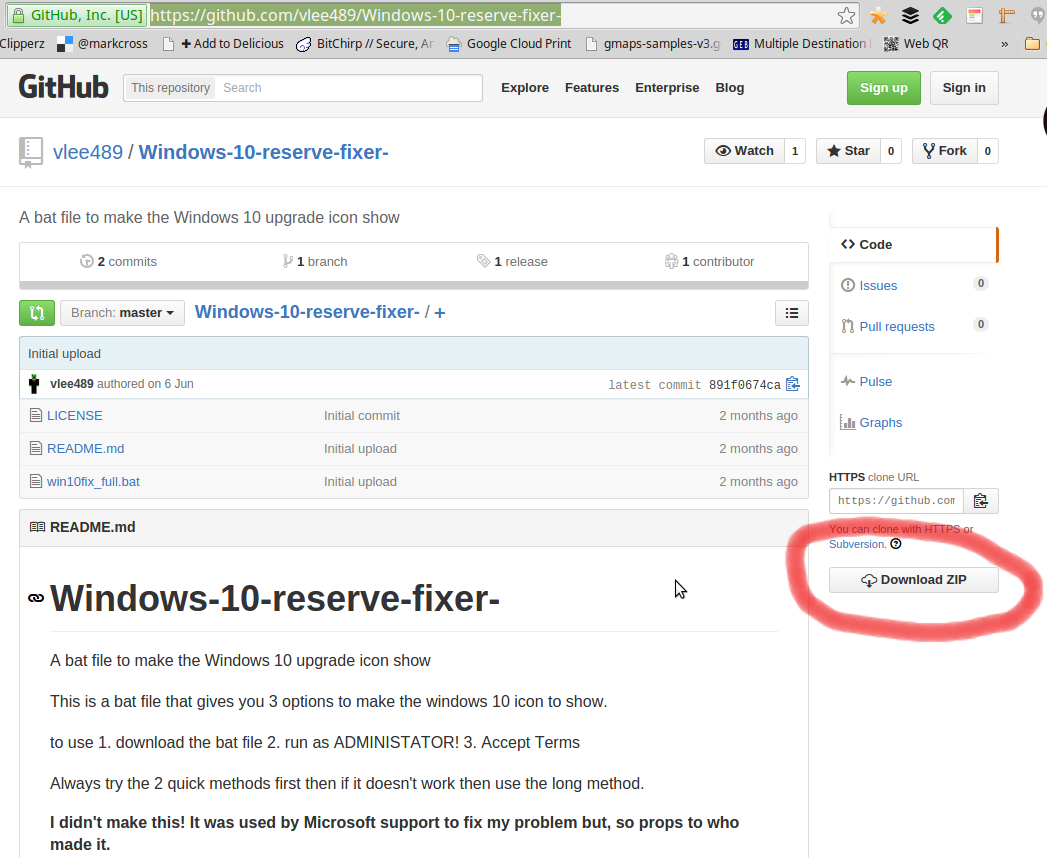This screenshot has width=1047, height=858.
Task: Click the README.md file icon in file list
Action: (x=35, y=449)
